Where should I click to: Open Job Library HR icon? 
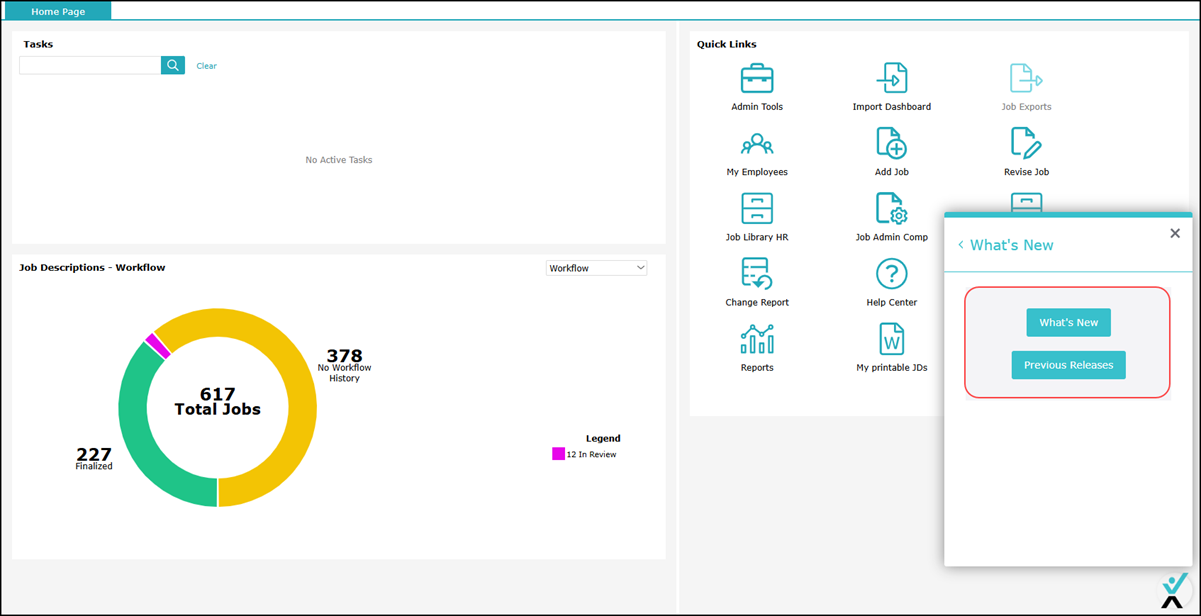point(756,209)
